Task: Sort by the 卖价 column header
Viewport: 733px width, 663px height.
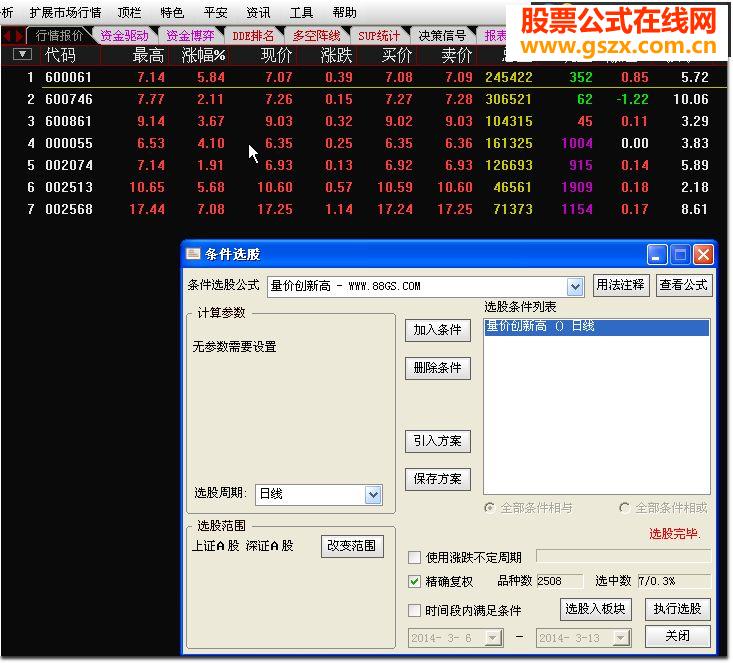Action: coord(456,55)
